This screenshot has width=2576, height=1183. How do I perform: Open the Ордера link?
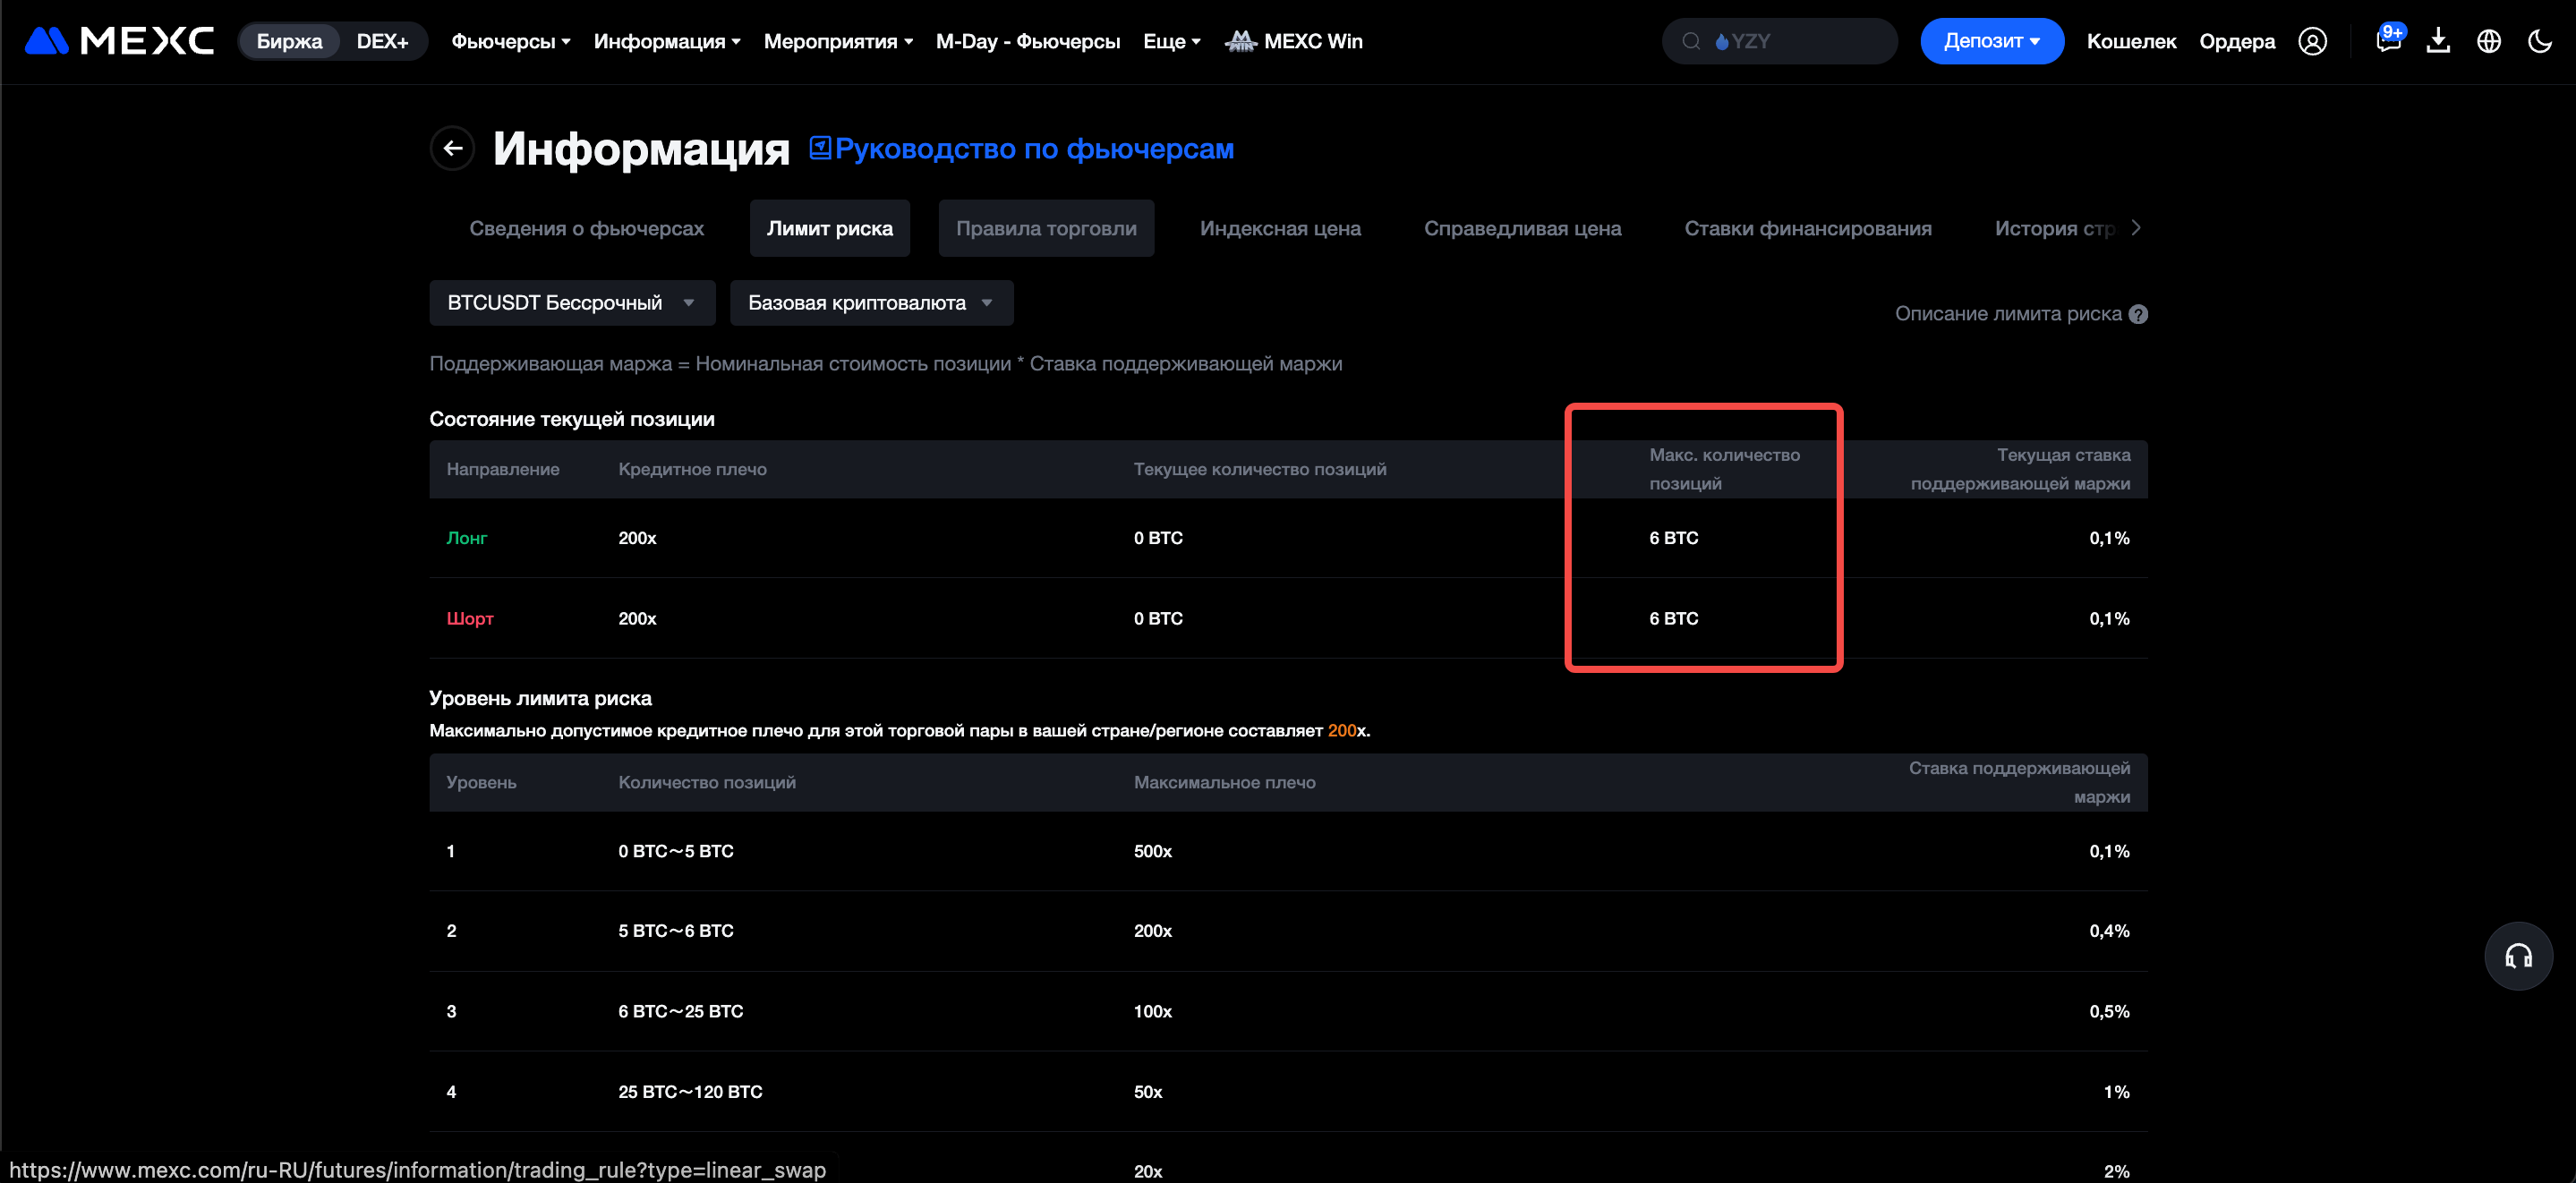coord(2237,41)
